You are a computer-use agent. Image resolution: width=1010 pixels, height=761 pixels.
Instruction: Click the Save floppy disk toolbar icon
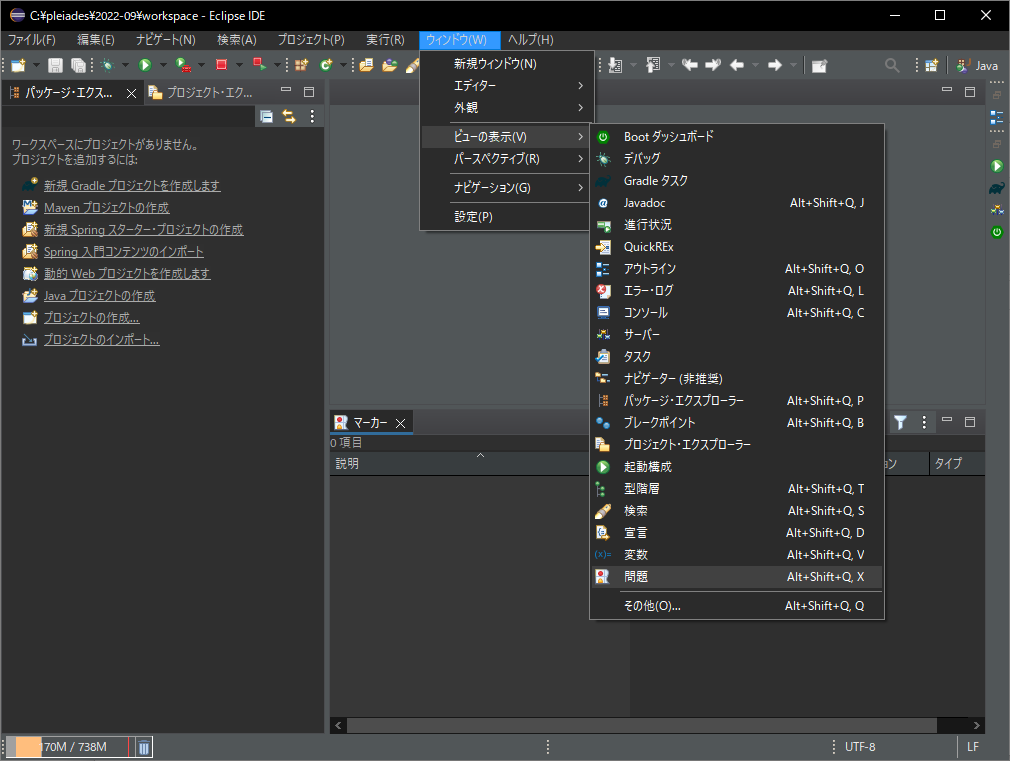(55, 65)
